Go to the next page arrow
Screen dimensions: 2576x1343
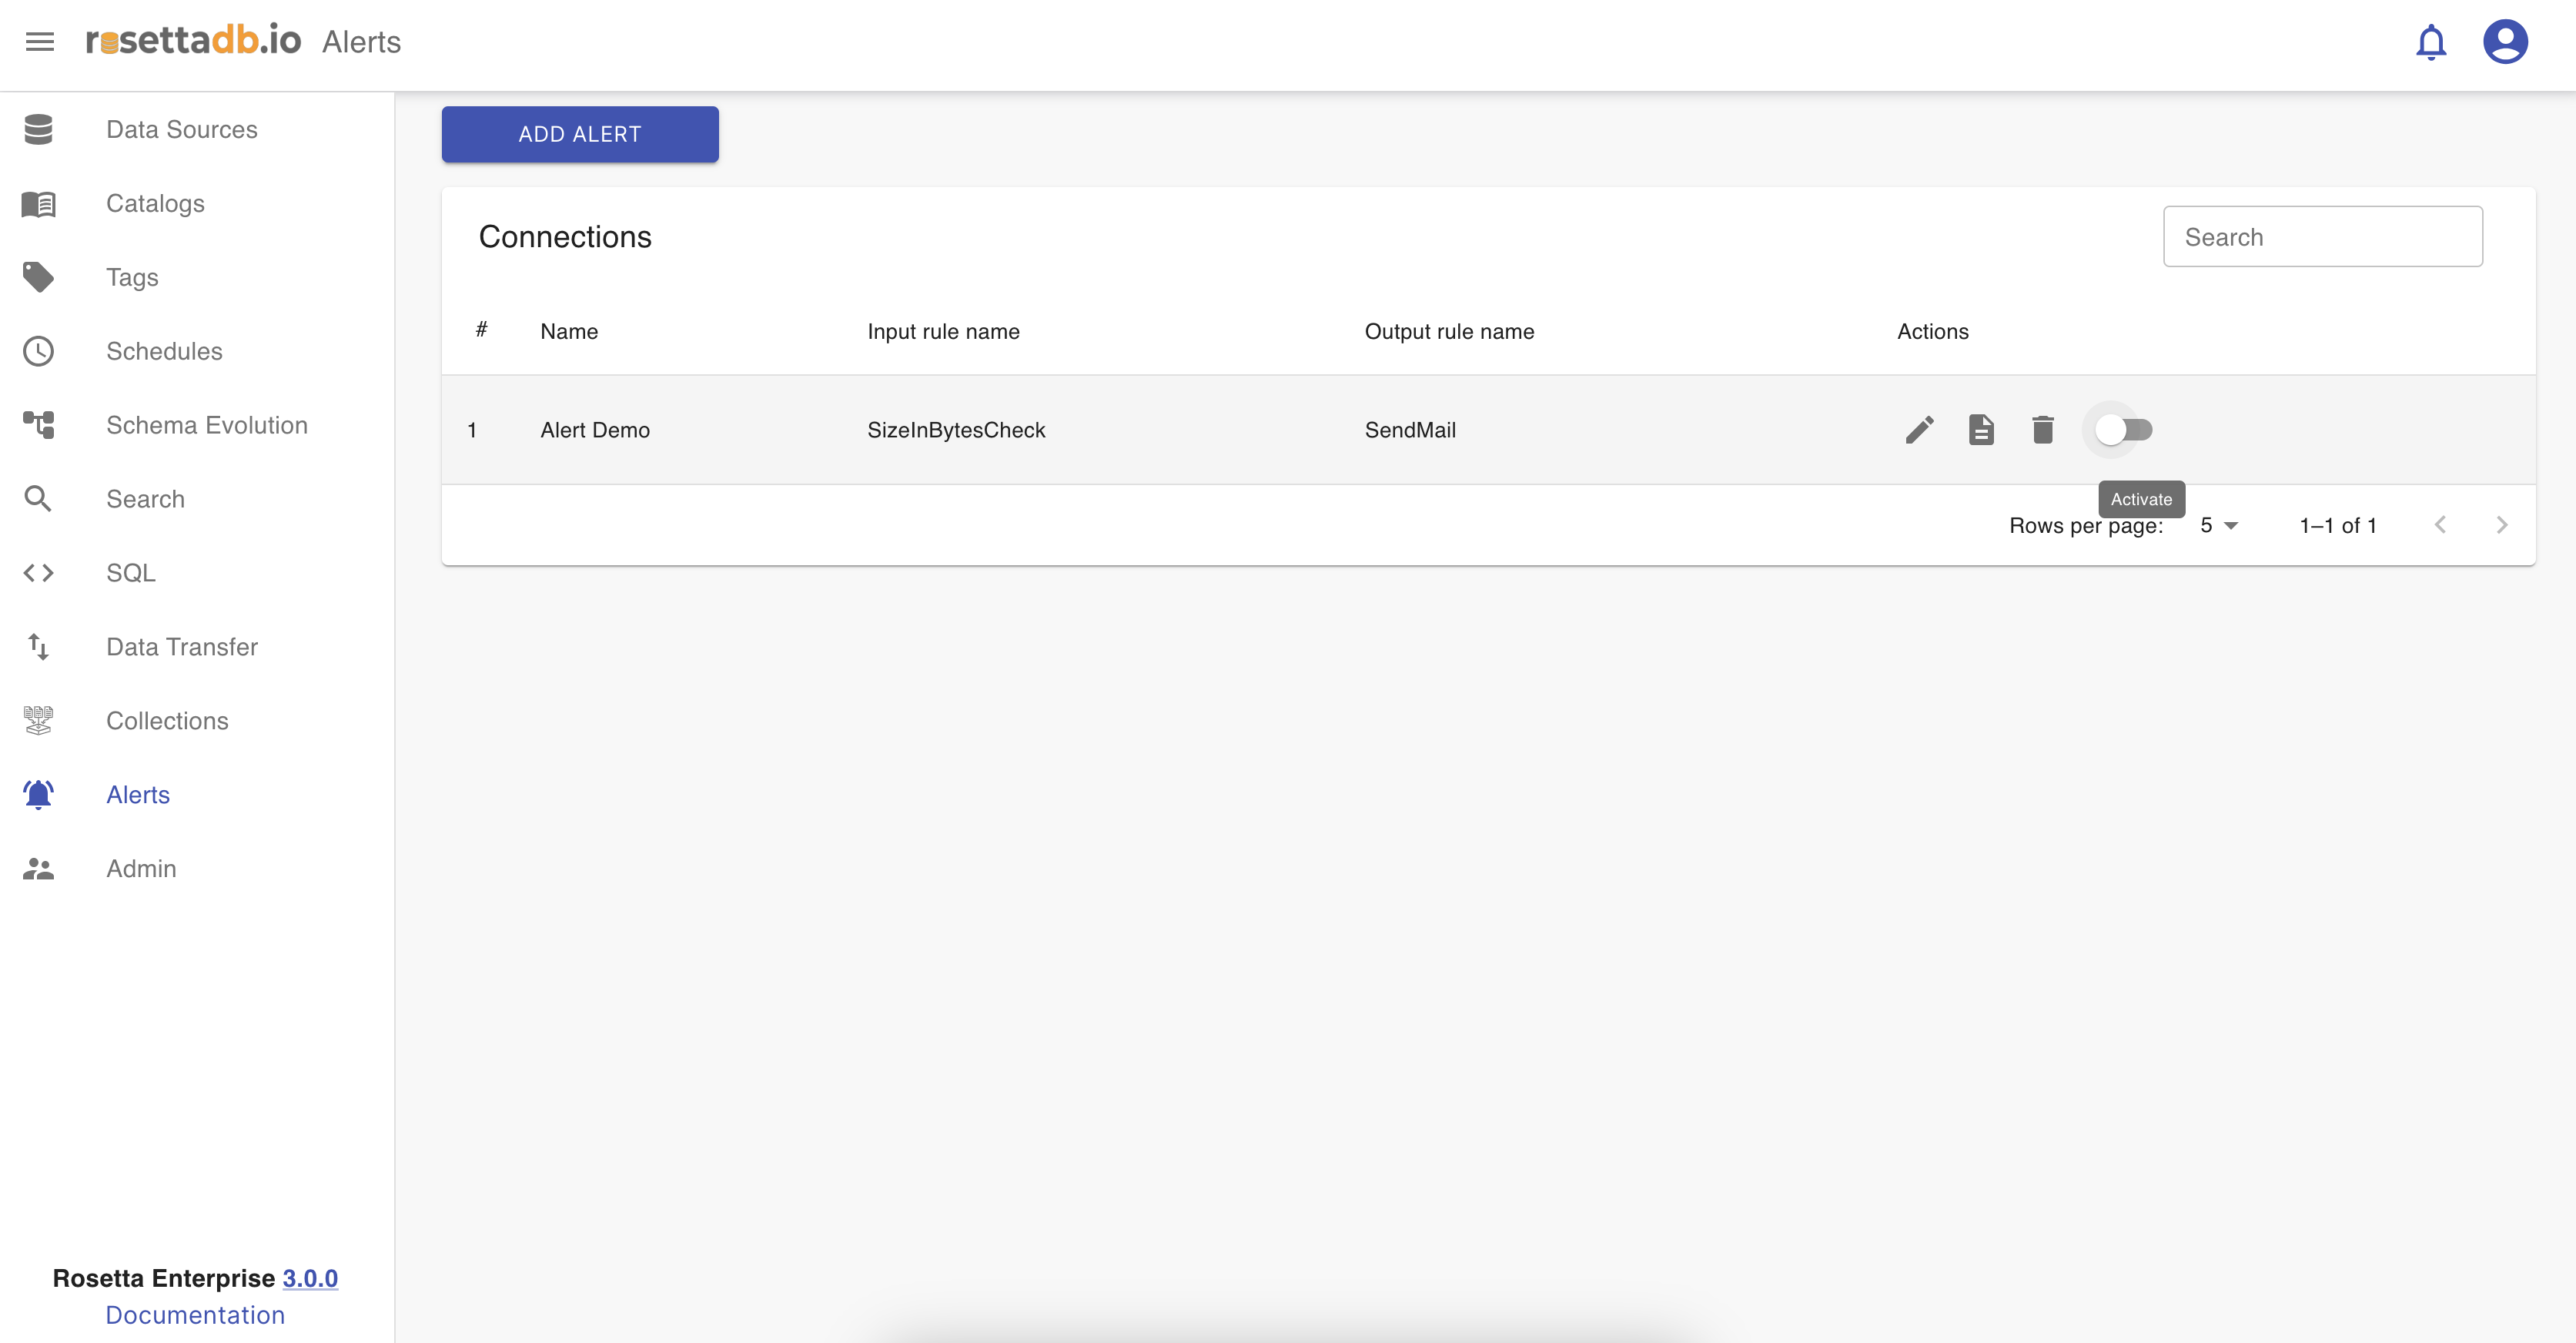2501,525
